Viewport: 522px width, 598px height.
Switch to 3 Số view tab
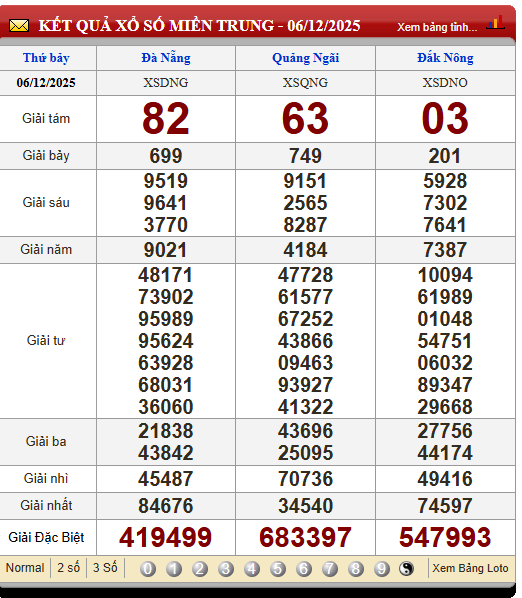pyautogui.click(x=105, y=568)
